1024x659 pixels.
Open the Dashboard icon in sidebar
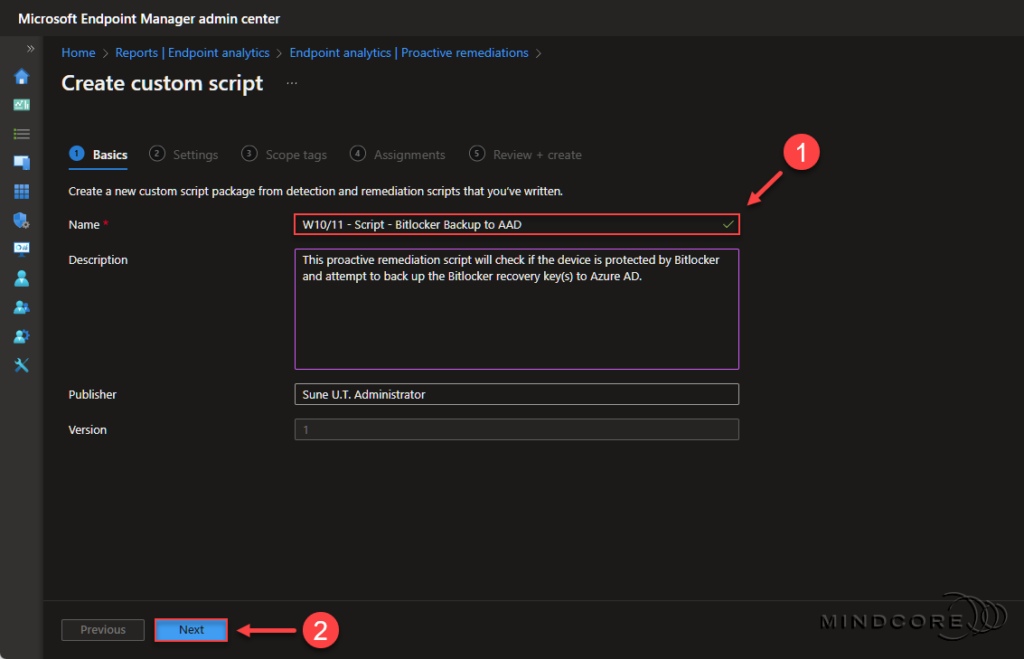point(20,104)
